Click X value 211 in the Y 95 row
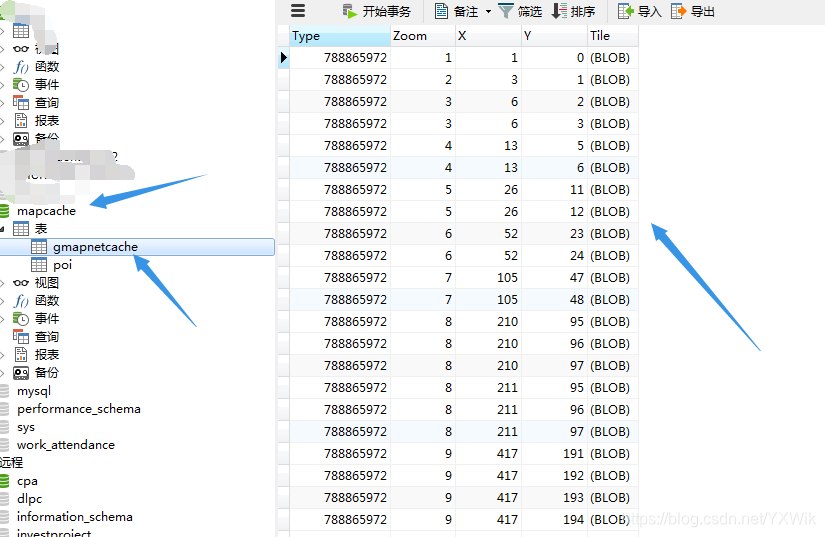The image size is (825, 537). click(488, 387)
